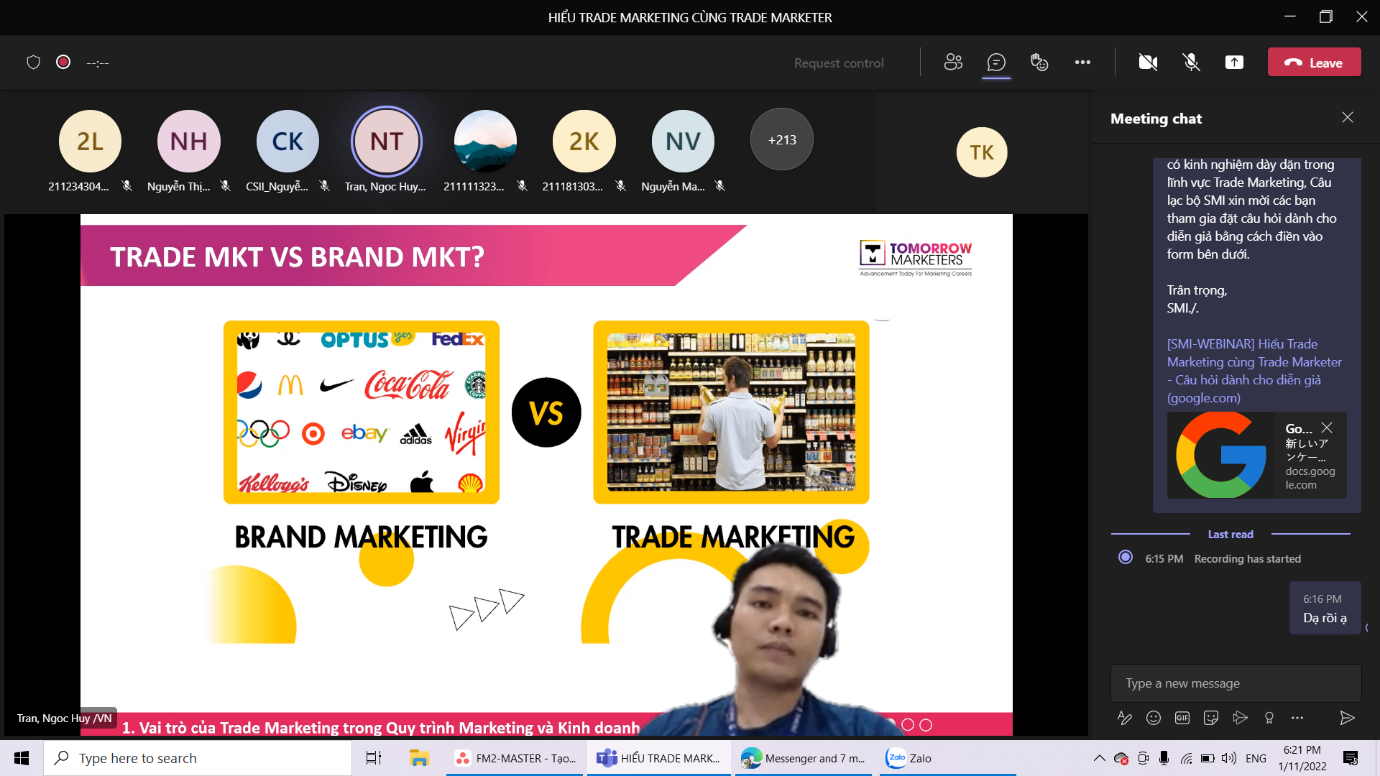The width and height of the screenshot is (1380, 776).
Task: Click the TK self-view avatar
Action: (981, 152)
